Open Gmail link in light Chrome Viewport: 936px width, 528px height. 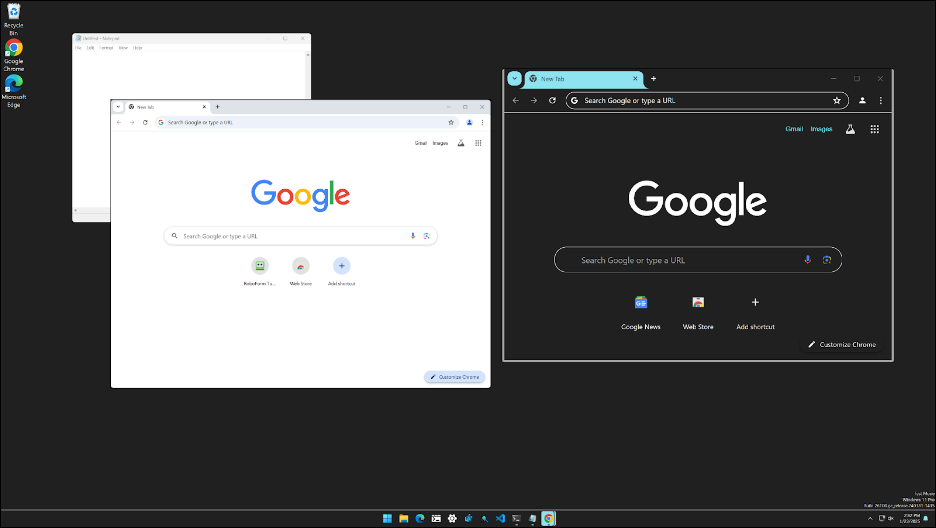tap(421, 143)
